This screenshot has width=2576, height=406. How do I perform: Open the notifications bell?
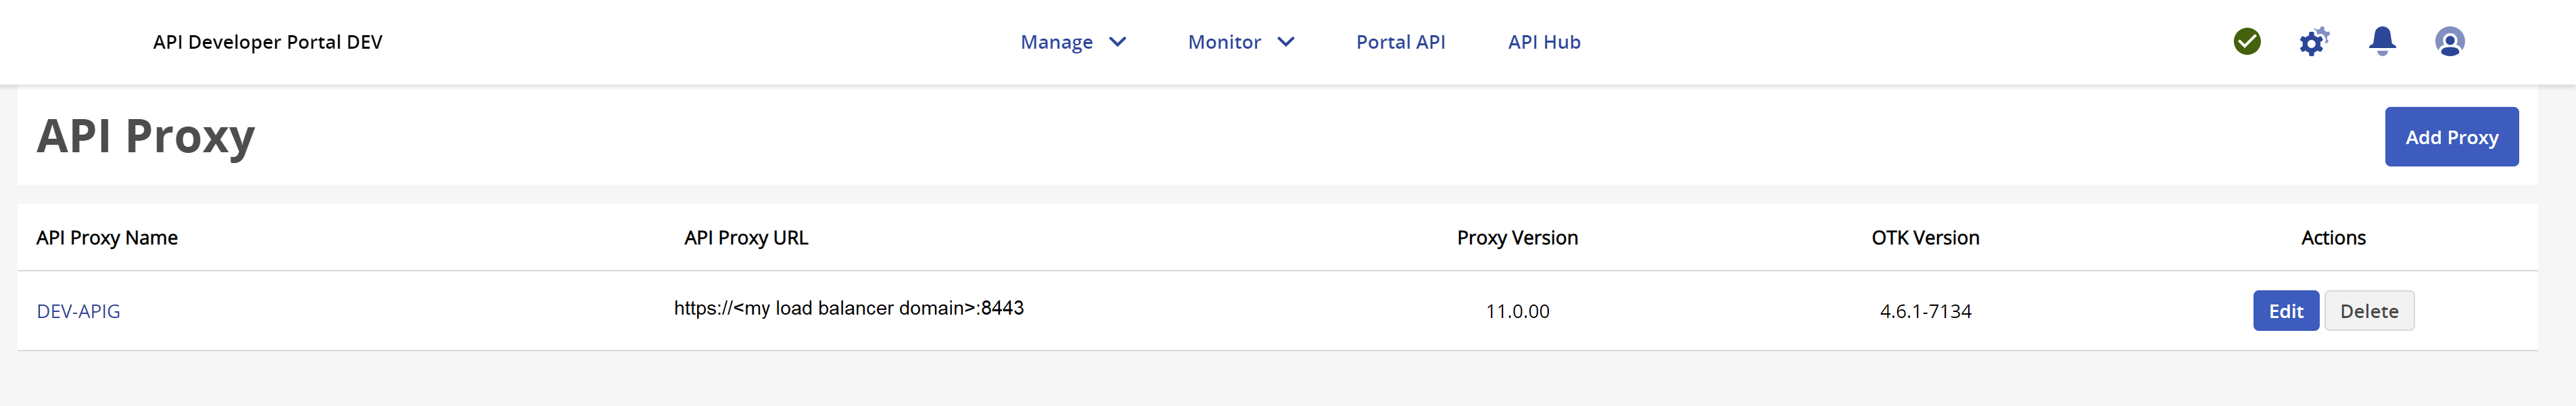[2382, 41]
